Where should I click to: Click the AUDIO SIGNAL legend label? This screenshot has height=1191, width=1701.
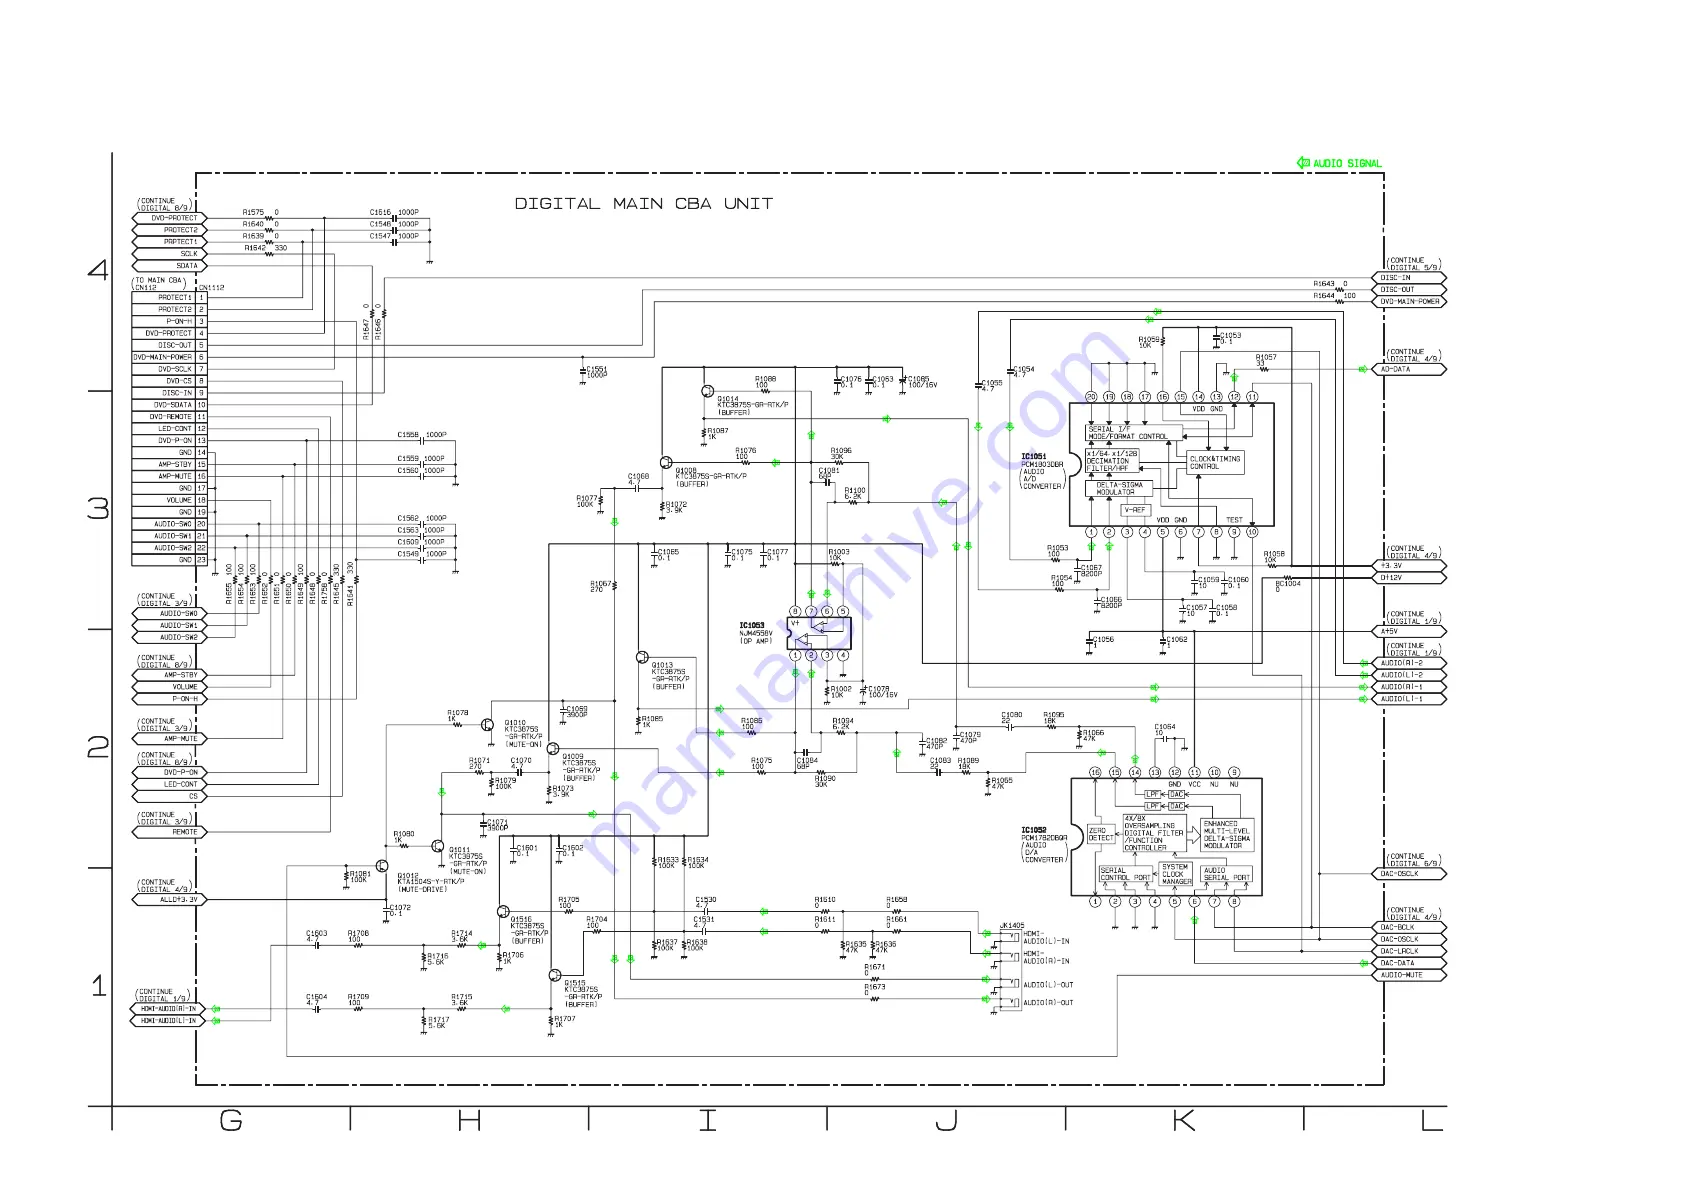pos(1347,163)
